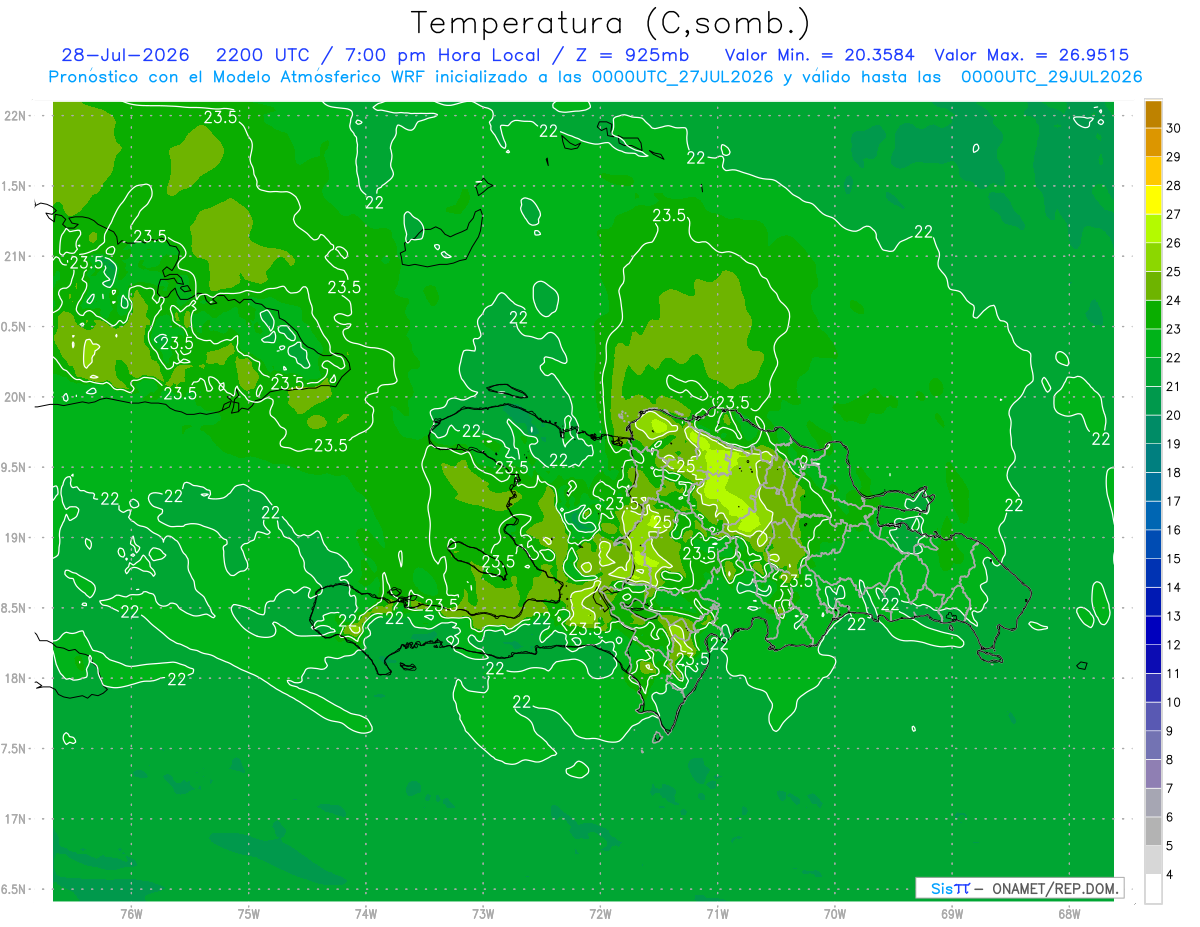Viewport: 1200px width, 927px height.
Task: Click the '69W' longitude axis label
Action: (952, 914)
